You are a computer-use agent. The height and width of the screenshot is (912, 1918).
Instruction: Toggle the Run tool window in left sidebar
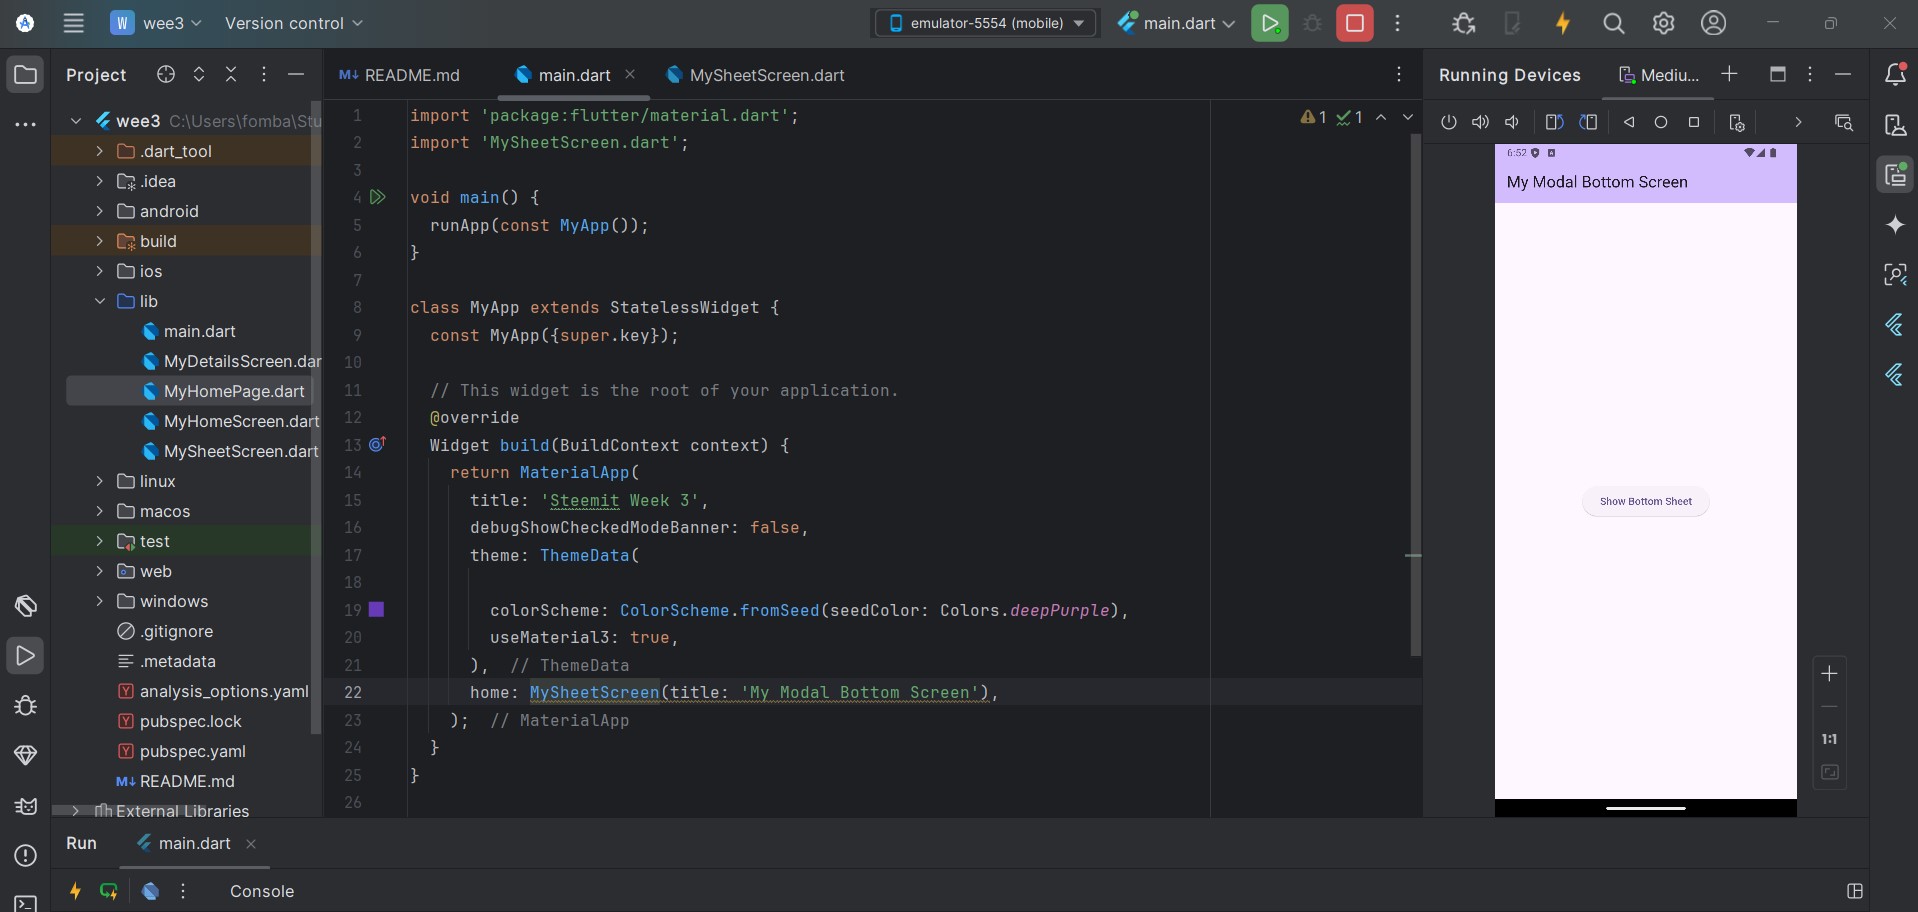[x=26, y=656]
